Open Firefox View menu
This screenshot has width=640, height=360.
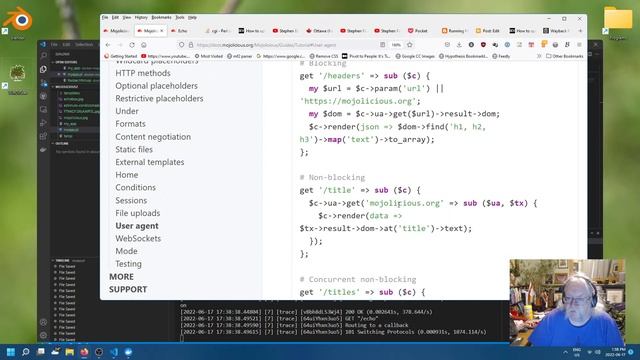pyautogui.click(x=127, y=18)
